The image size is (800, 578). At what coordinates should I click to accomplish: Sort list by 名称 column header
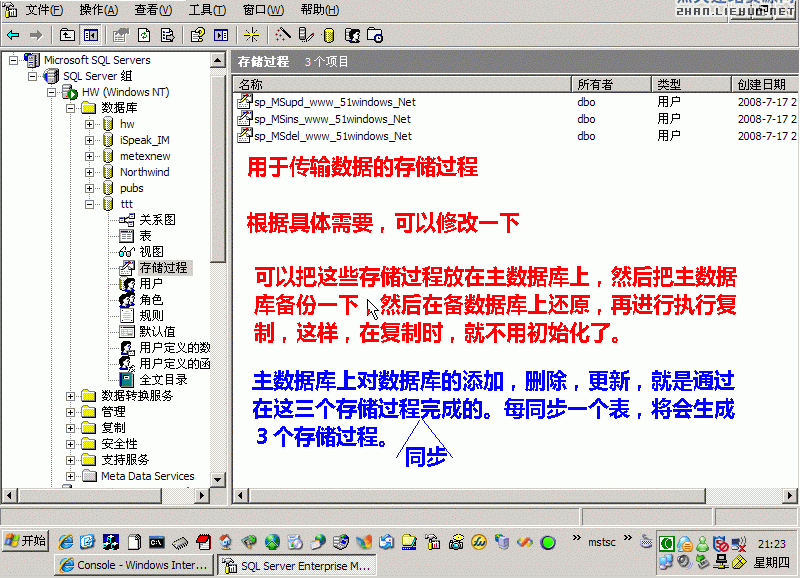pos(402,84)
